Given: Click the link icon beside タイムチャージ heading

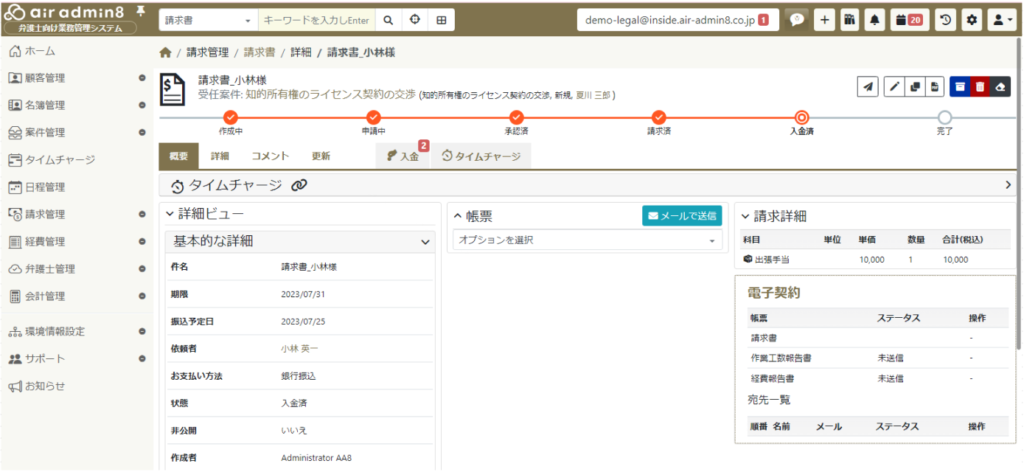Looking at the screenshot, I should coord(299,185).
